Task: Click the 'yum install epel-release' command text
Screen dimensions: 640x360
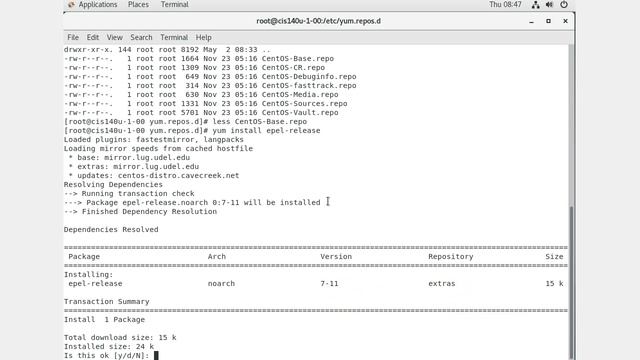Action: [x=266, y=131]
